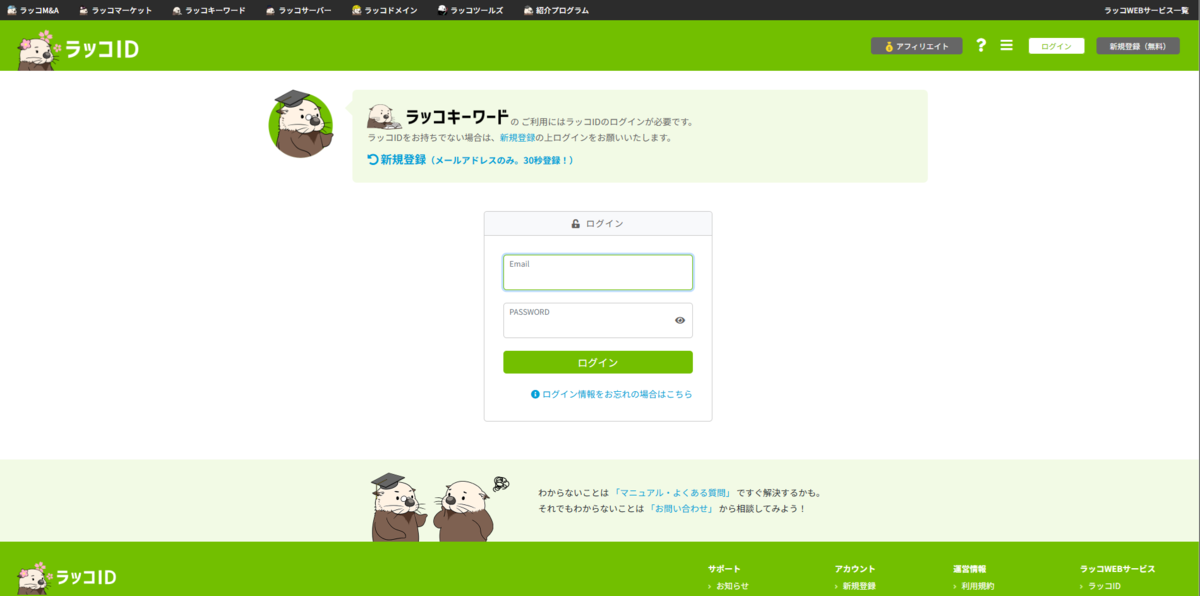Click the ラッコツールズ icon in top bar
This screenshot has height=596, width=1200.
tap(442, 10)
